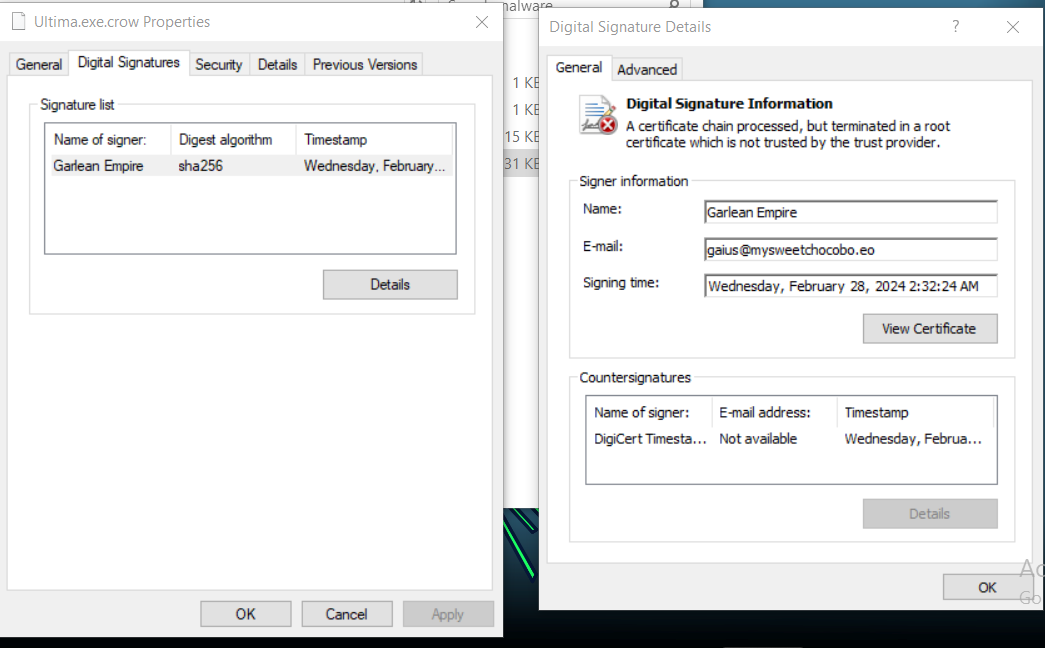This screenshot has height=648, width=1045.
Task: Close the Ultima.exe.crow Properties window
Action: (481, 21)
